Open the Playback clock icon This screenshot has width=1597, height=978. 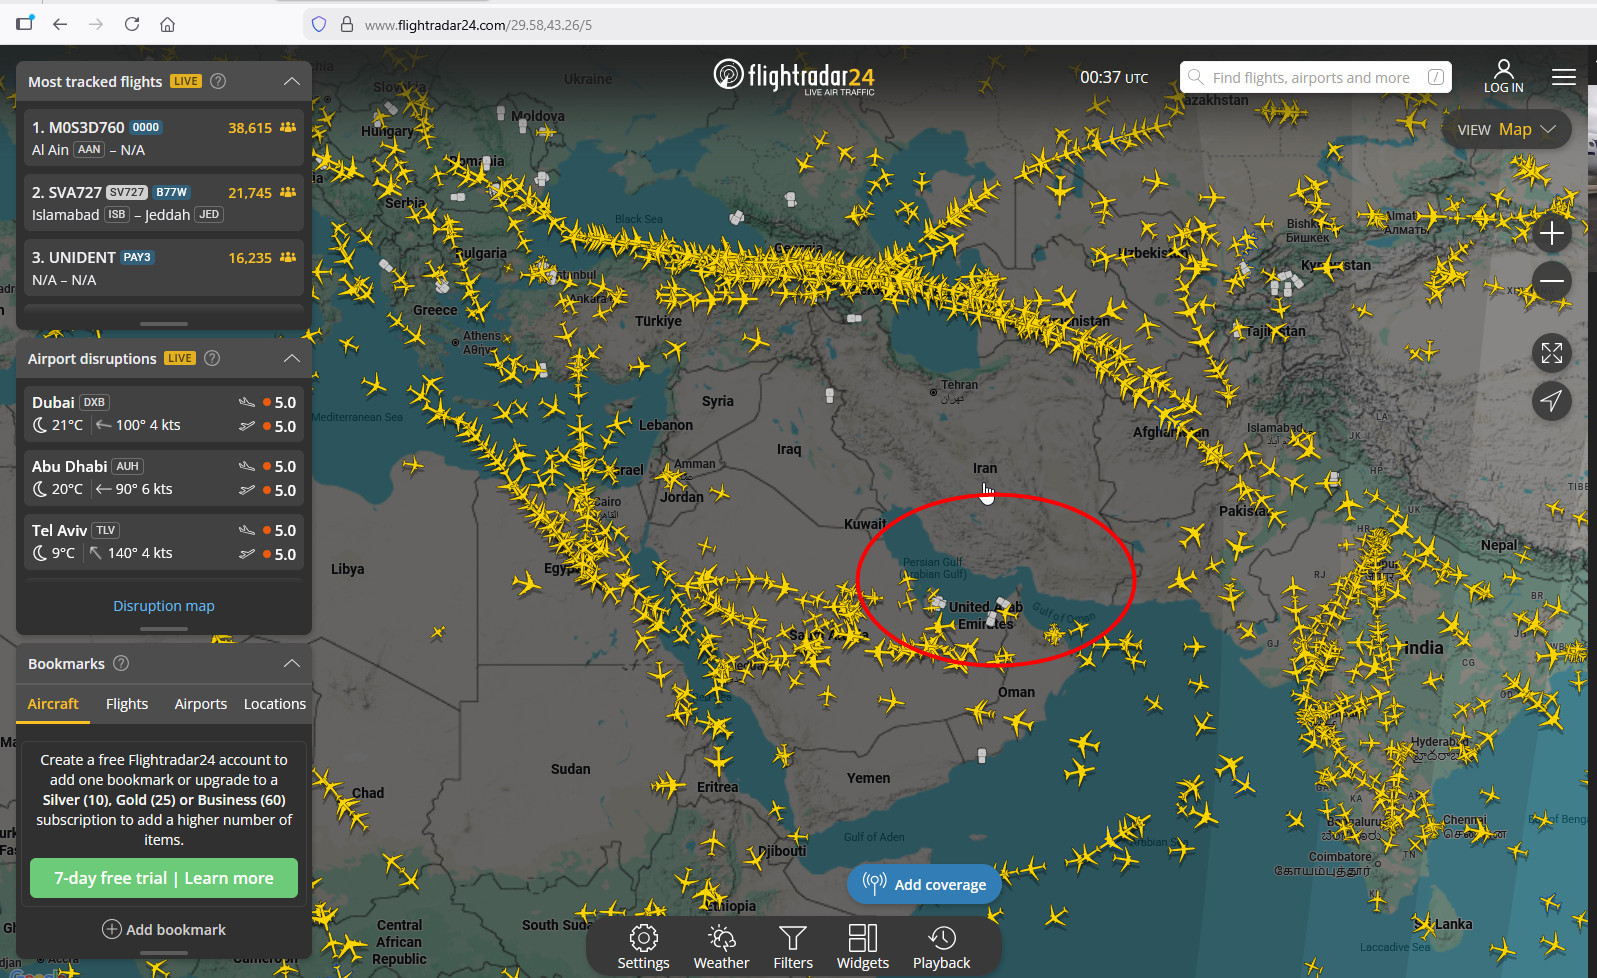(941, 947)
